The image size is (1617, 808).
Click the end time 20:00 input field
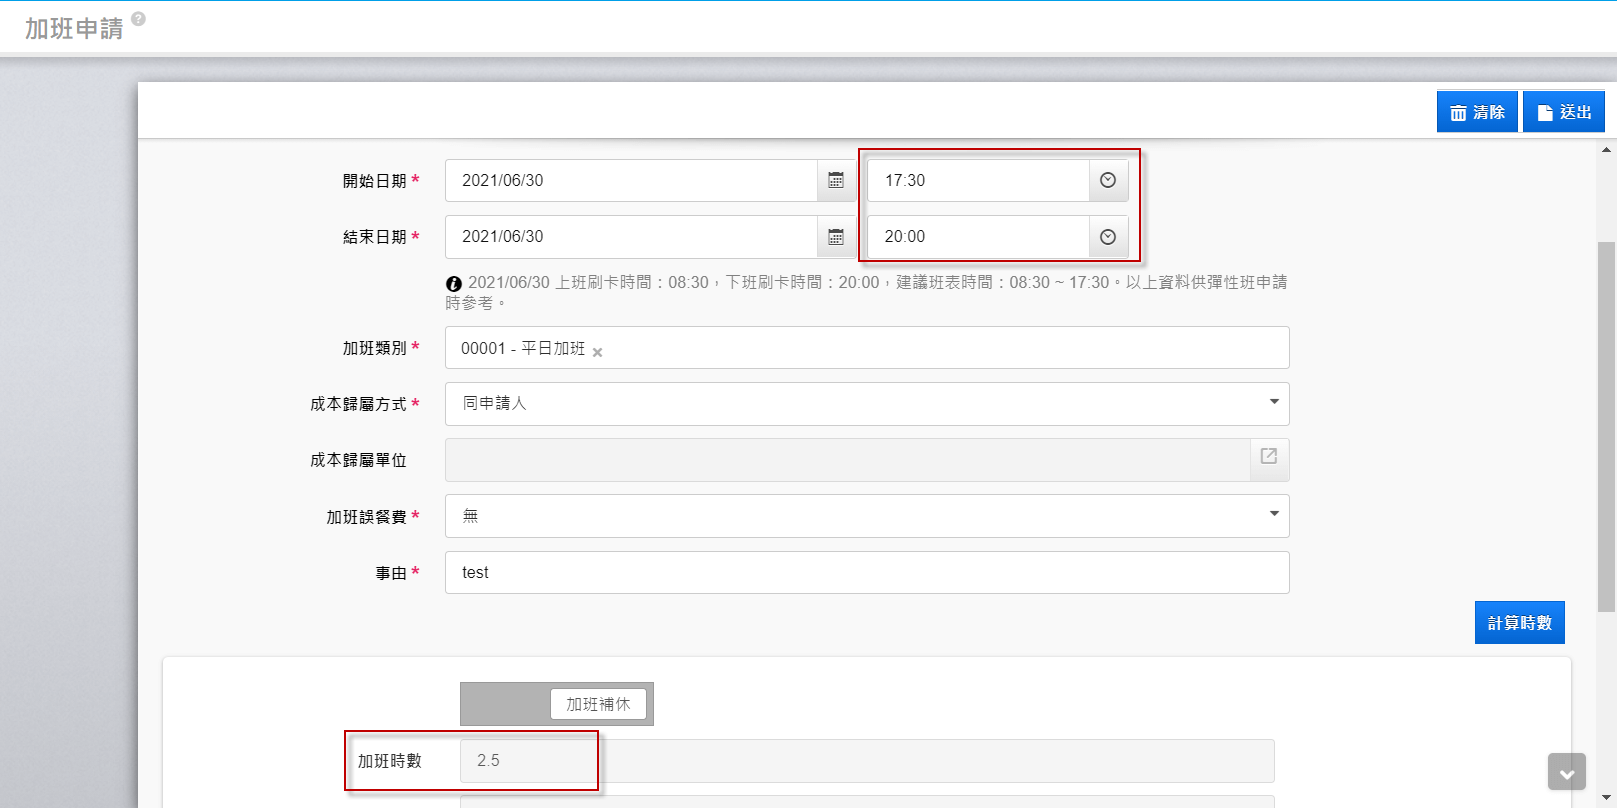tap(977, 237)
